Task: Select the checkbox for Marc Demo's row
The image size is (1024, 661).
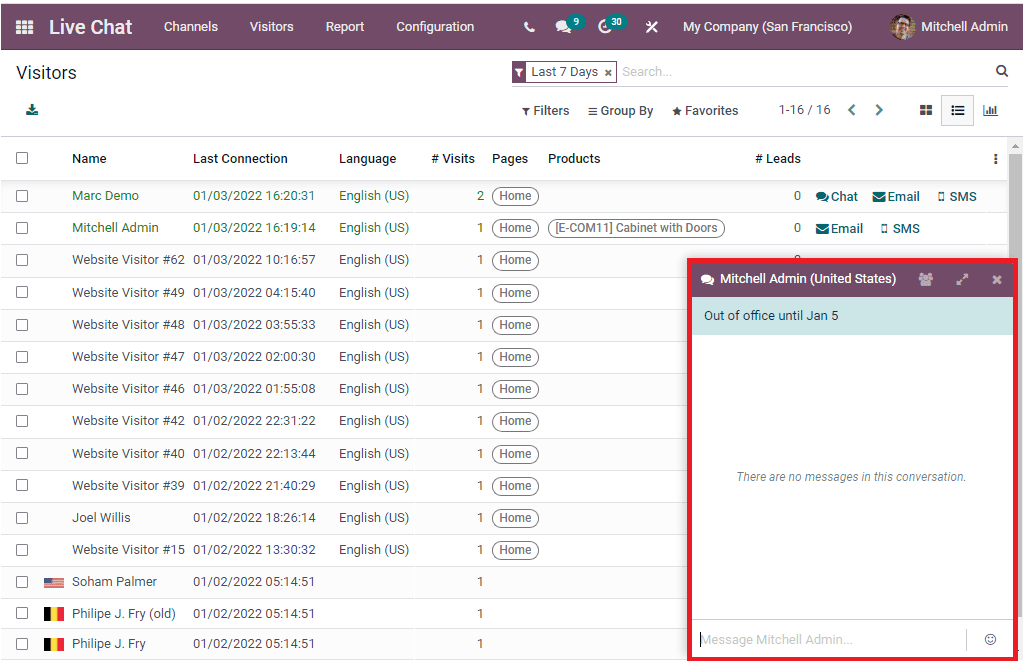Action: point(22,196)
